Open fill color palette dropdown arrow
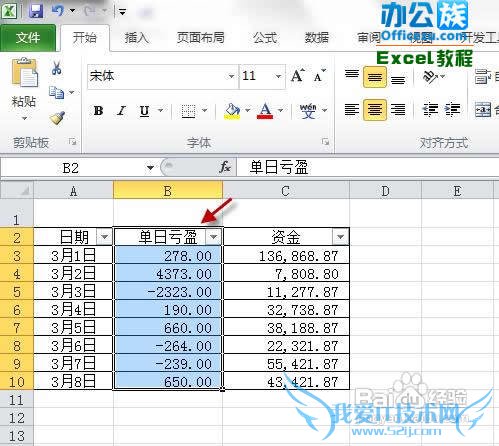Viewport: 499px width, 446px height. 248,110
